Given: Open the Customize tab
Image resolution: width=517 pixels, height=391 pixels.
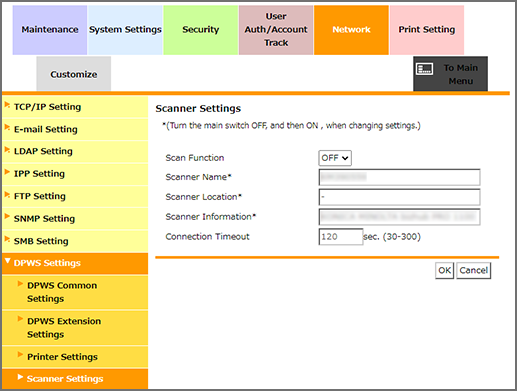Looking at the screenshot, I should pyautogui.click(x=74, y=74).
